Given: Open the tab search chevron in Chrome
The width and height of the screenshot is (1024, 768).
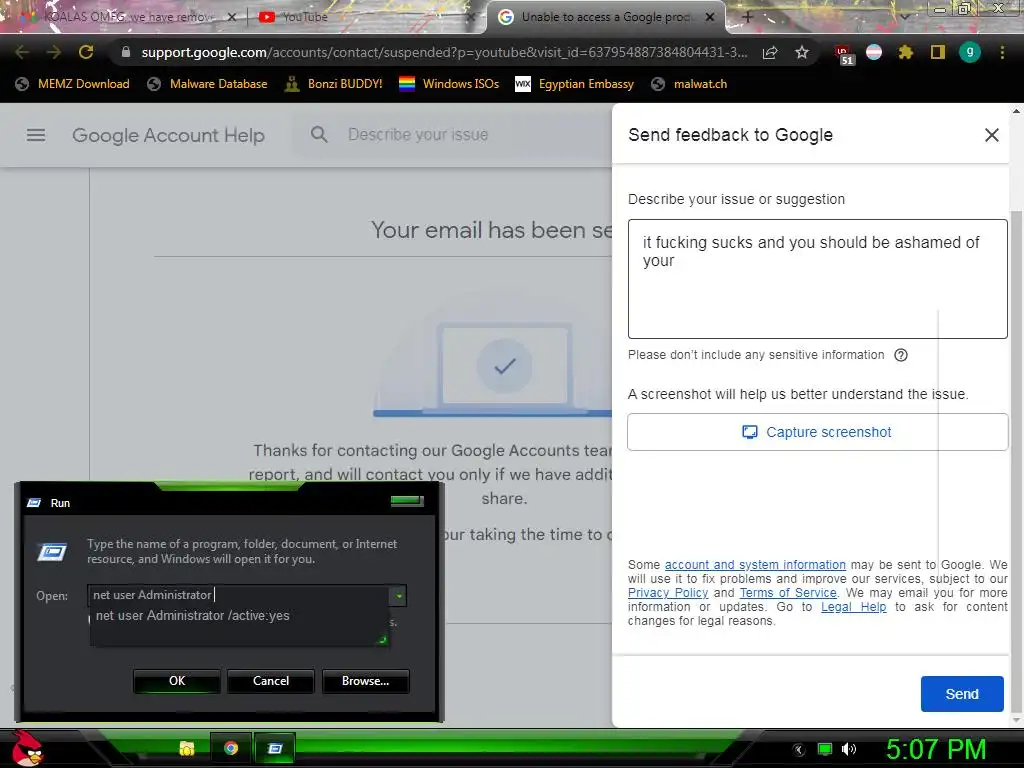Looking at the screenshot, I should pos(904,17).
